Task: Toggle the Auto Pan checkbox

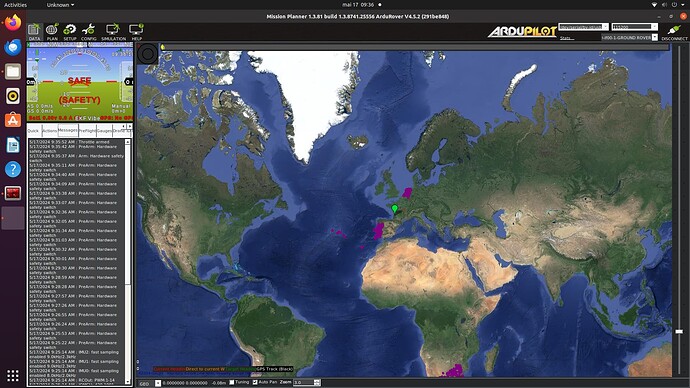Action: pyautogui.click(x=255, y=382)
